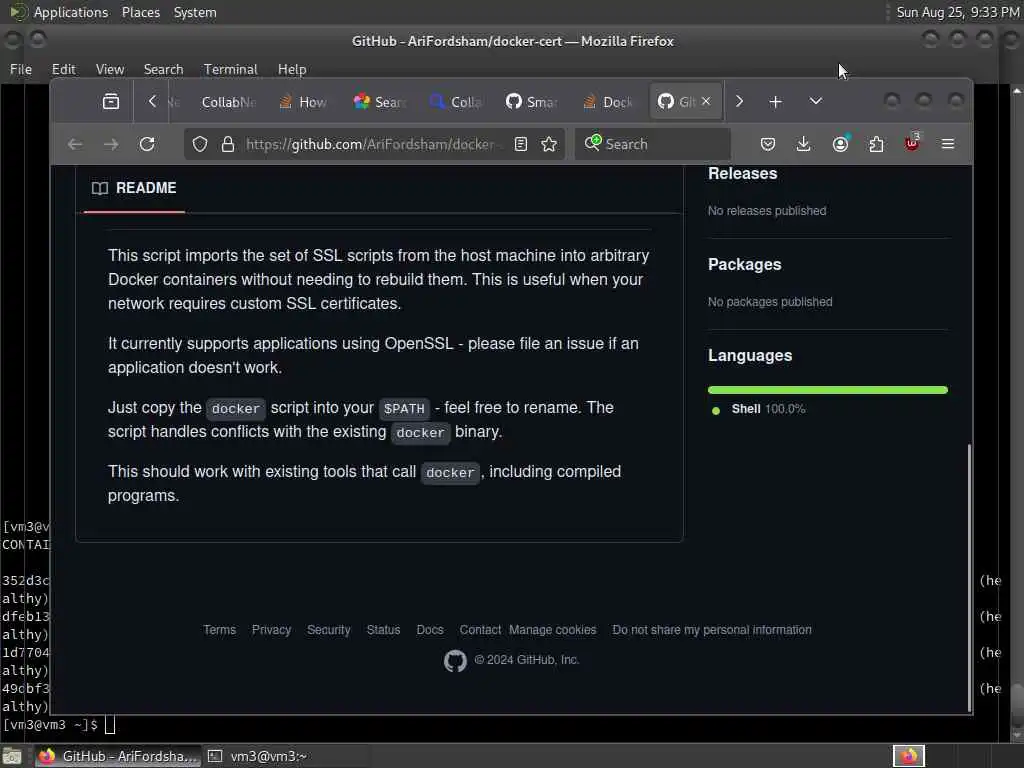Open the Pocket save icon

coord(768,144)
